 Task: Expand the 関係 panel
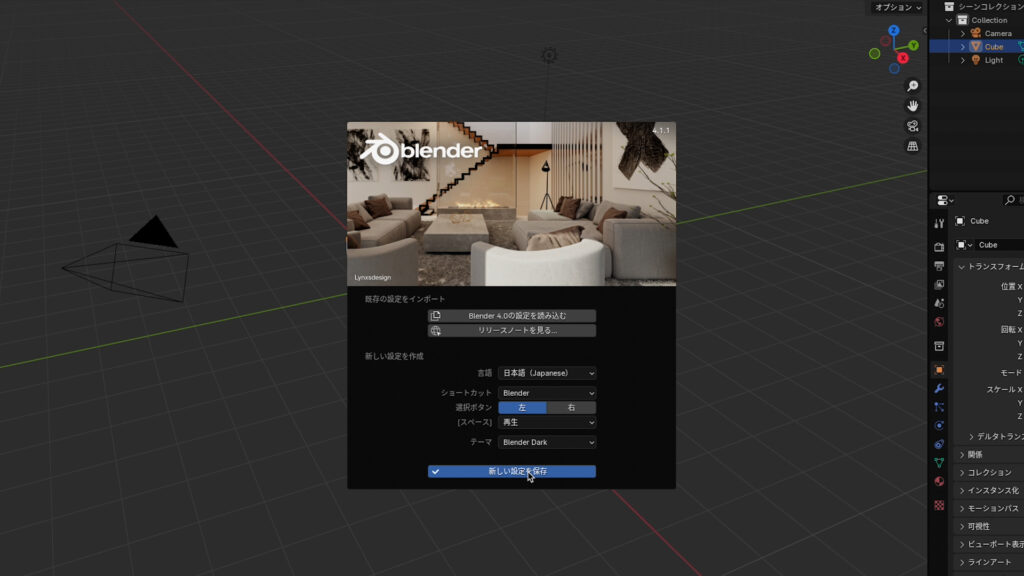coord(962,455)
